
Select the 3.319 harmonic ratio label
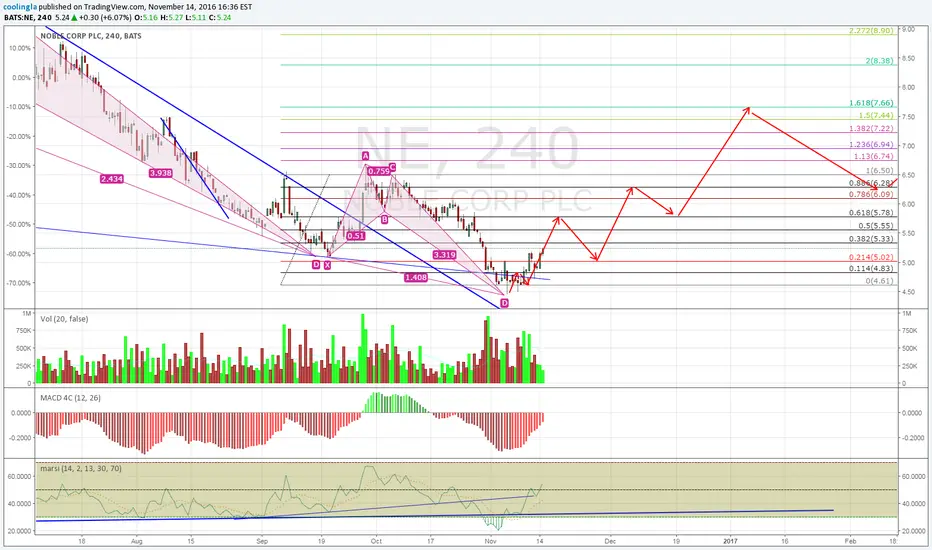[445, 254]
